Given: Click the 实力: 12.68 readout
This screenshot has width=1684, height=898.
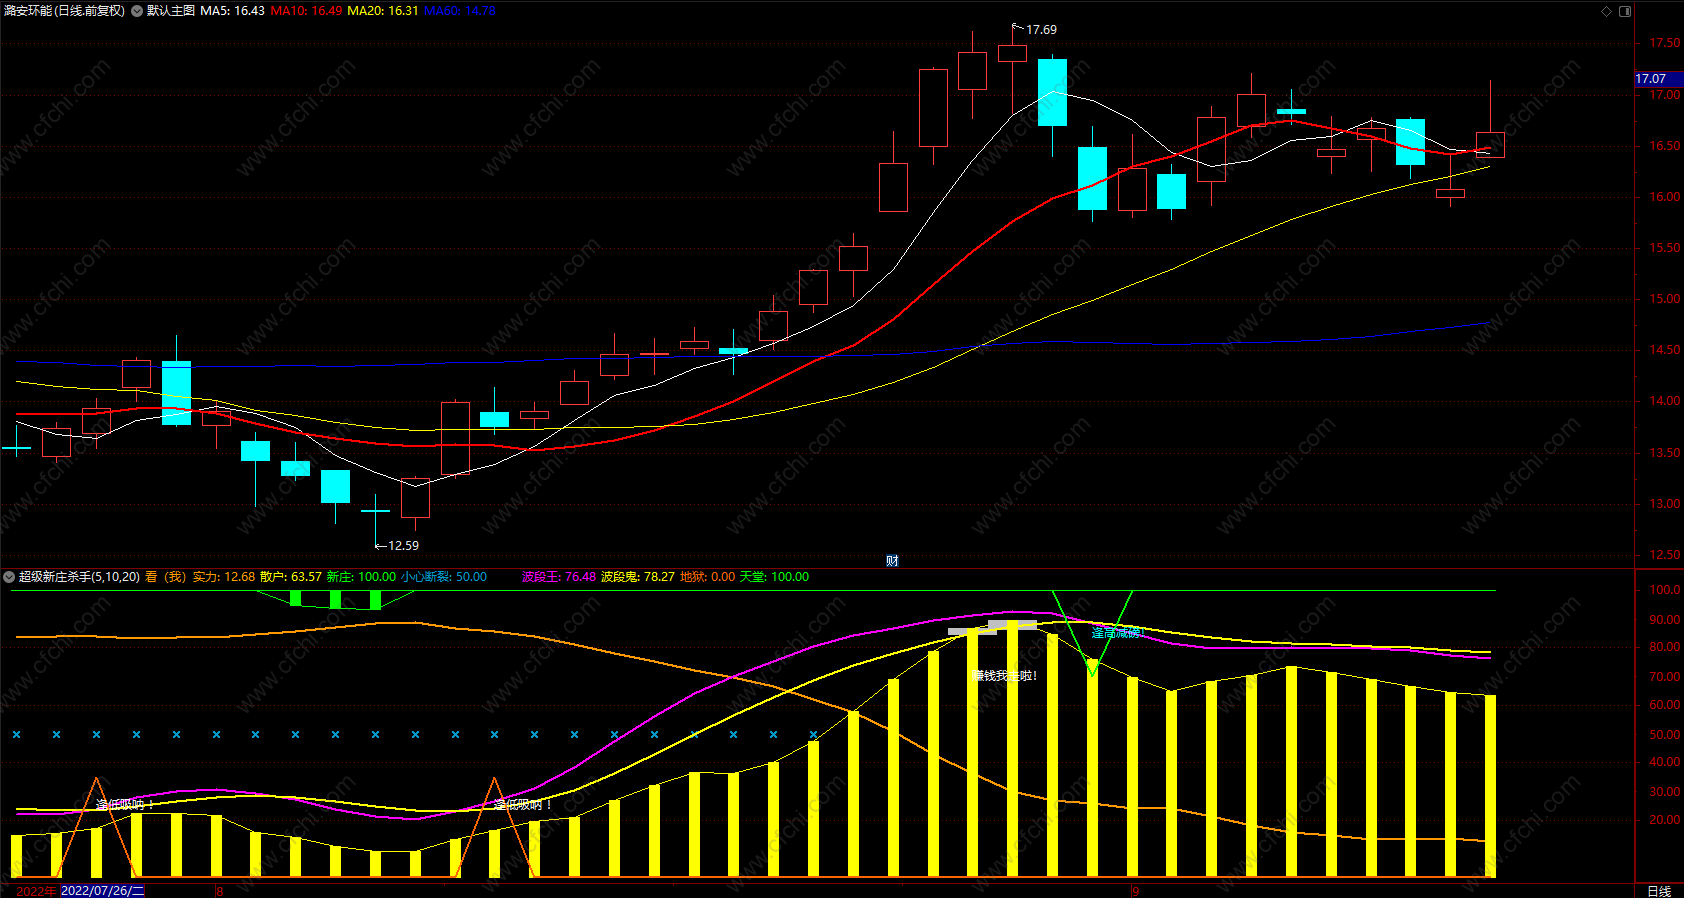Looking at the screenshot, I should pos(224,577).
